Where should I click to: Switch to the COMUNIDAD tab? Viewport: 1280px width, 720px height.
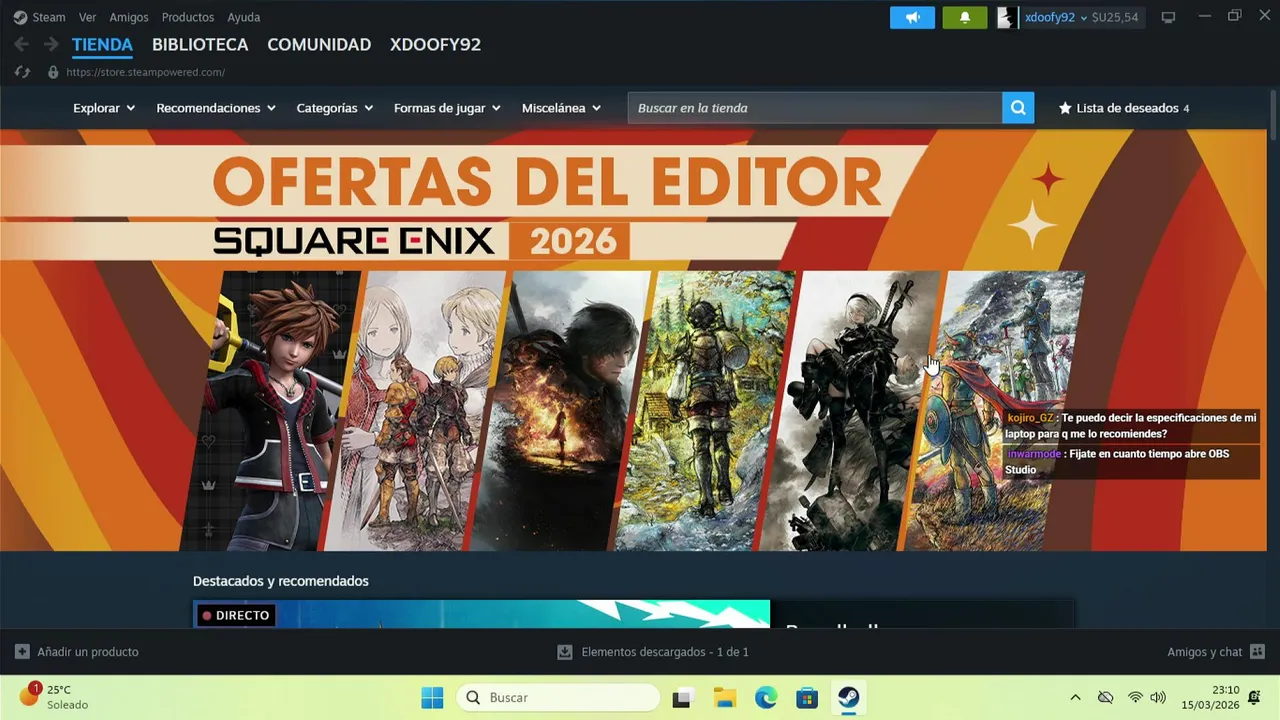coord(319,45)
